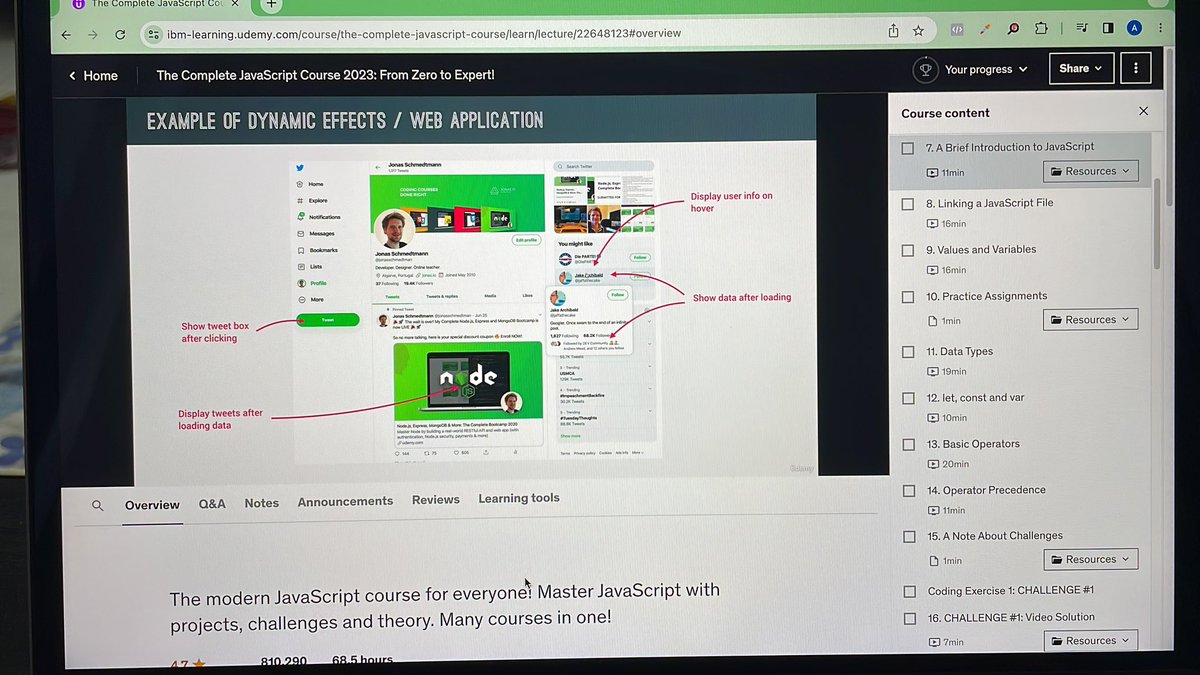Screen dimensions: 1200x675
Task: Toggle the browser side panel icon
Action: pos(1108,28)
